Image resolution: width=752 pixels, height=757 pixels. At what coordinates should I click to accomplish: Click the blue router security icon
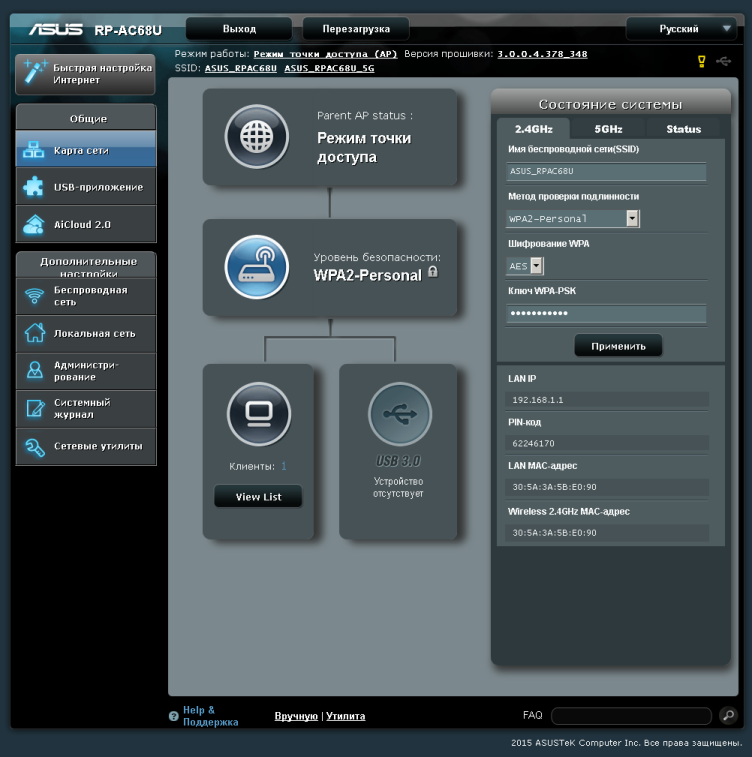[x=257, y=266]
